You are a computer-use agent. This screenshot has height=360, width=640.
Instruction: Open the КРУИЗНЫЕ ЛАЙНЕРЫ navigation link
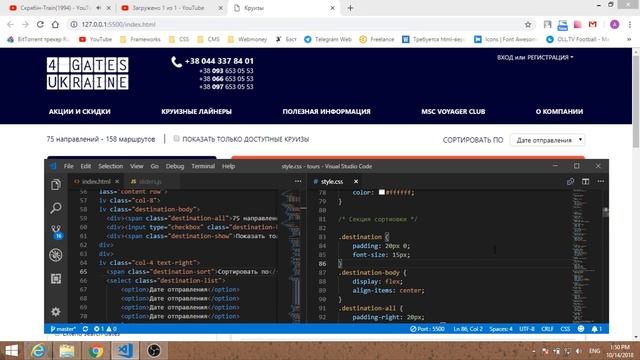[196, 111]
